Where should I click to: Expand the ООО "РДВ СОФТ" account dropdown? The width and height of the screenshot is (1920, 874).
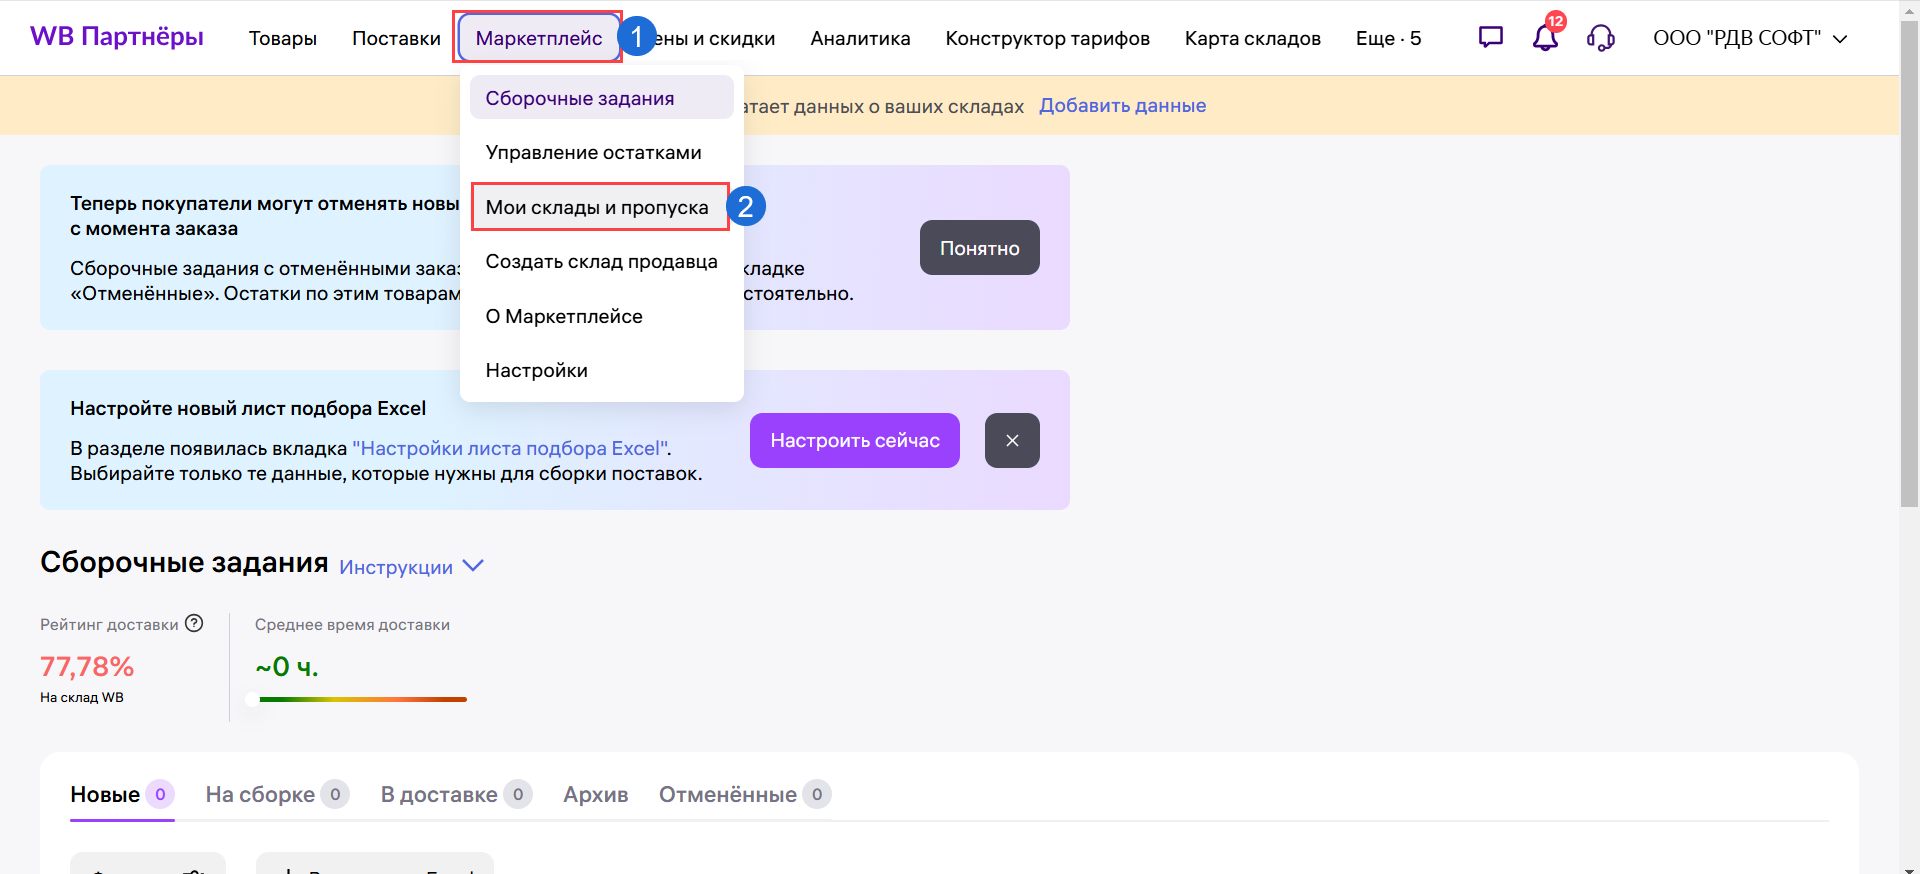(1750, 38)
